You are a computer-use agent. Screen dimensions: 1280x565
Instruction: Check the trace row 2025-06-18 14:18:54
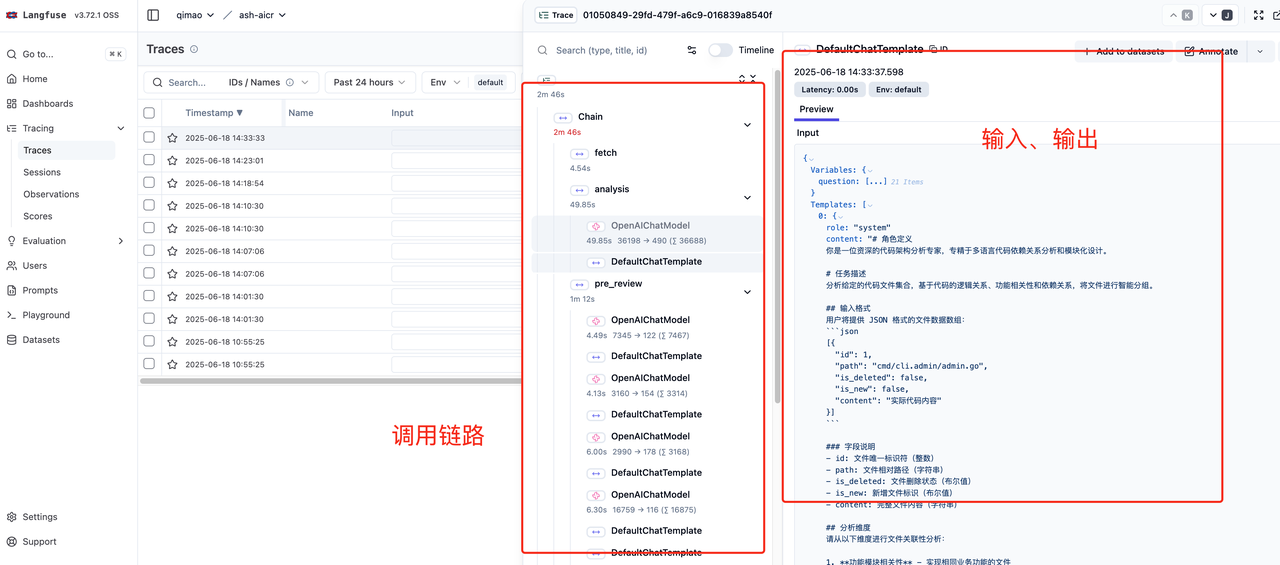[x=149, y=183]
